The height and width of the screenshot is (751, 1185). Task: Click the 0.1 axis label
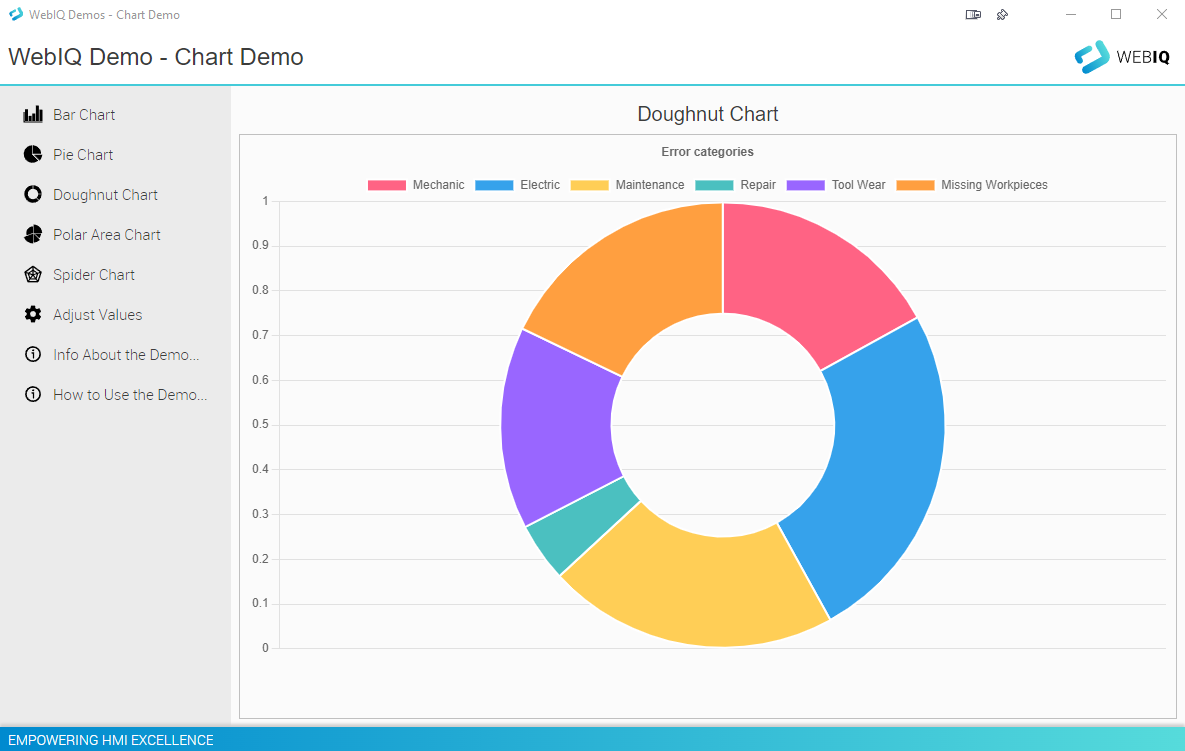[x=261, y=604]
